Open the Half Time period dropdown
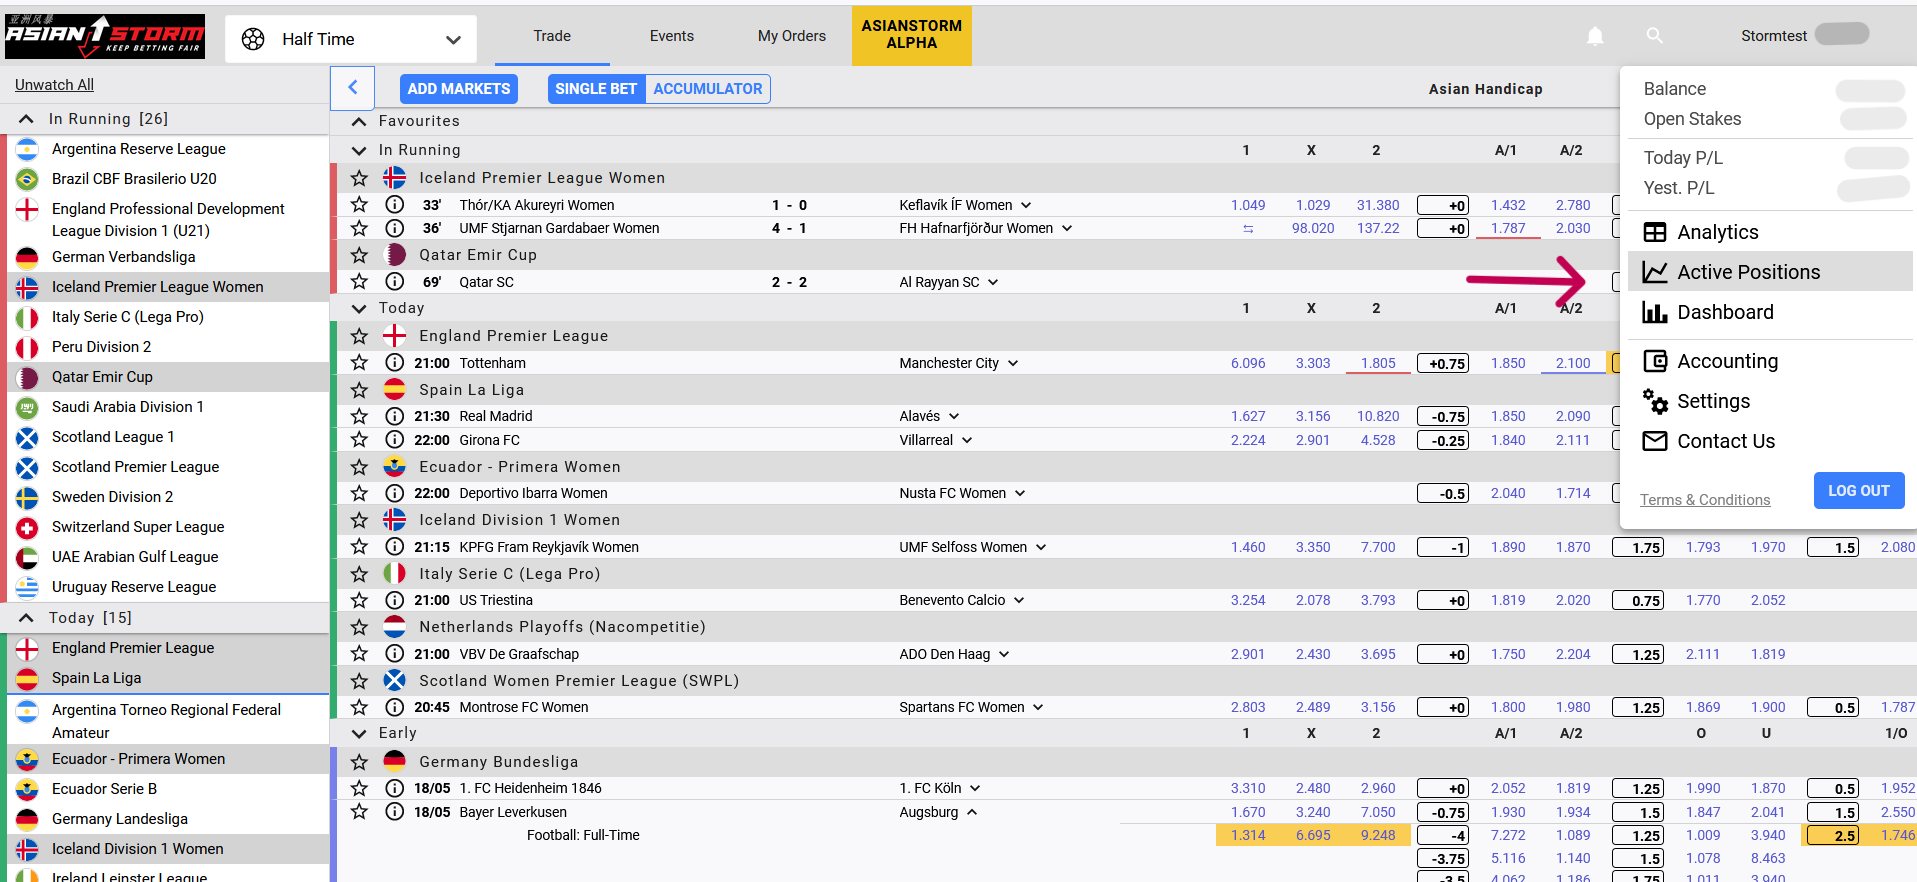The height and width of the screenshot is (882, 1917). pos(351,39)
